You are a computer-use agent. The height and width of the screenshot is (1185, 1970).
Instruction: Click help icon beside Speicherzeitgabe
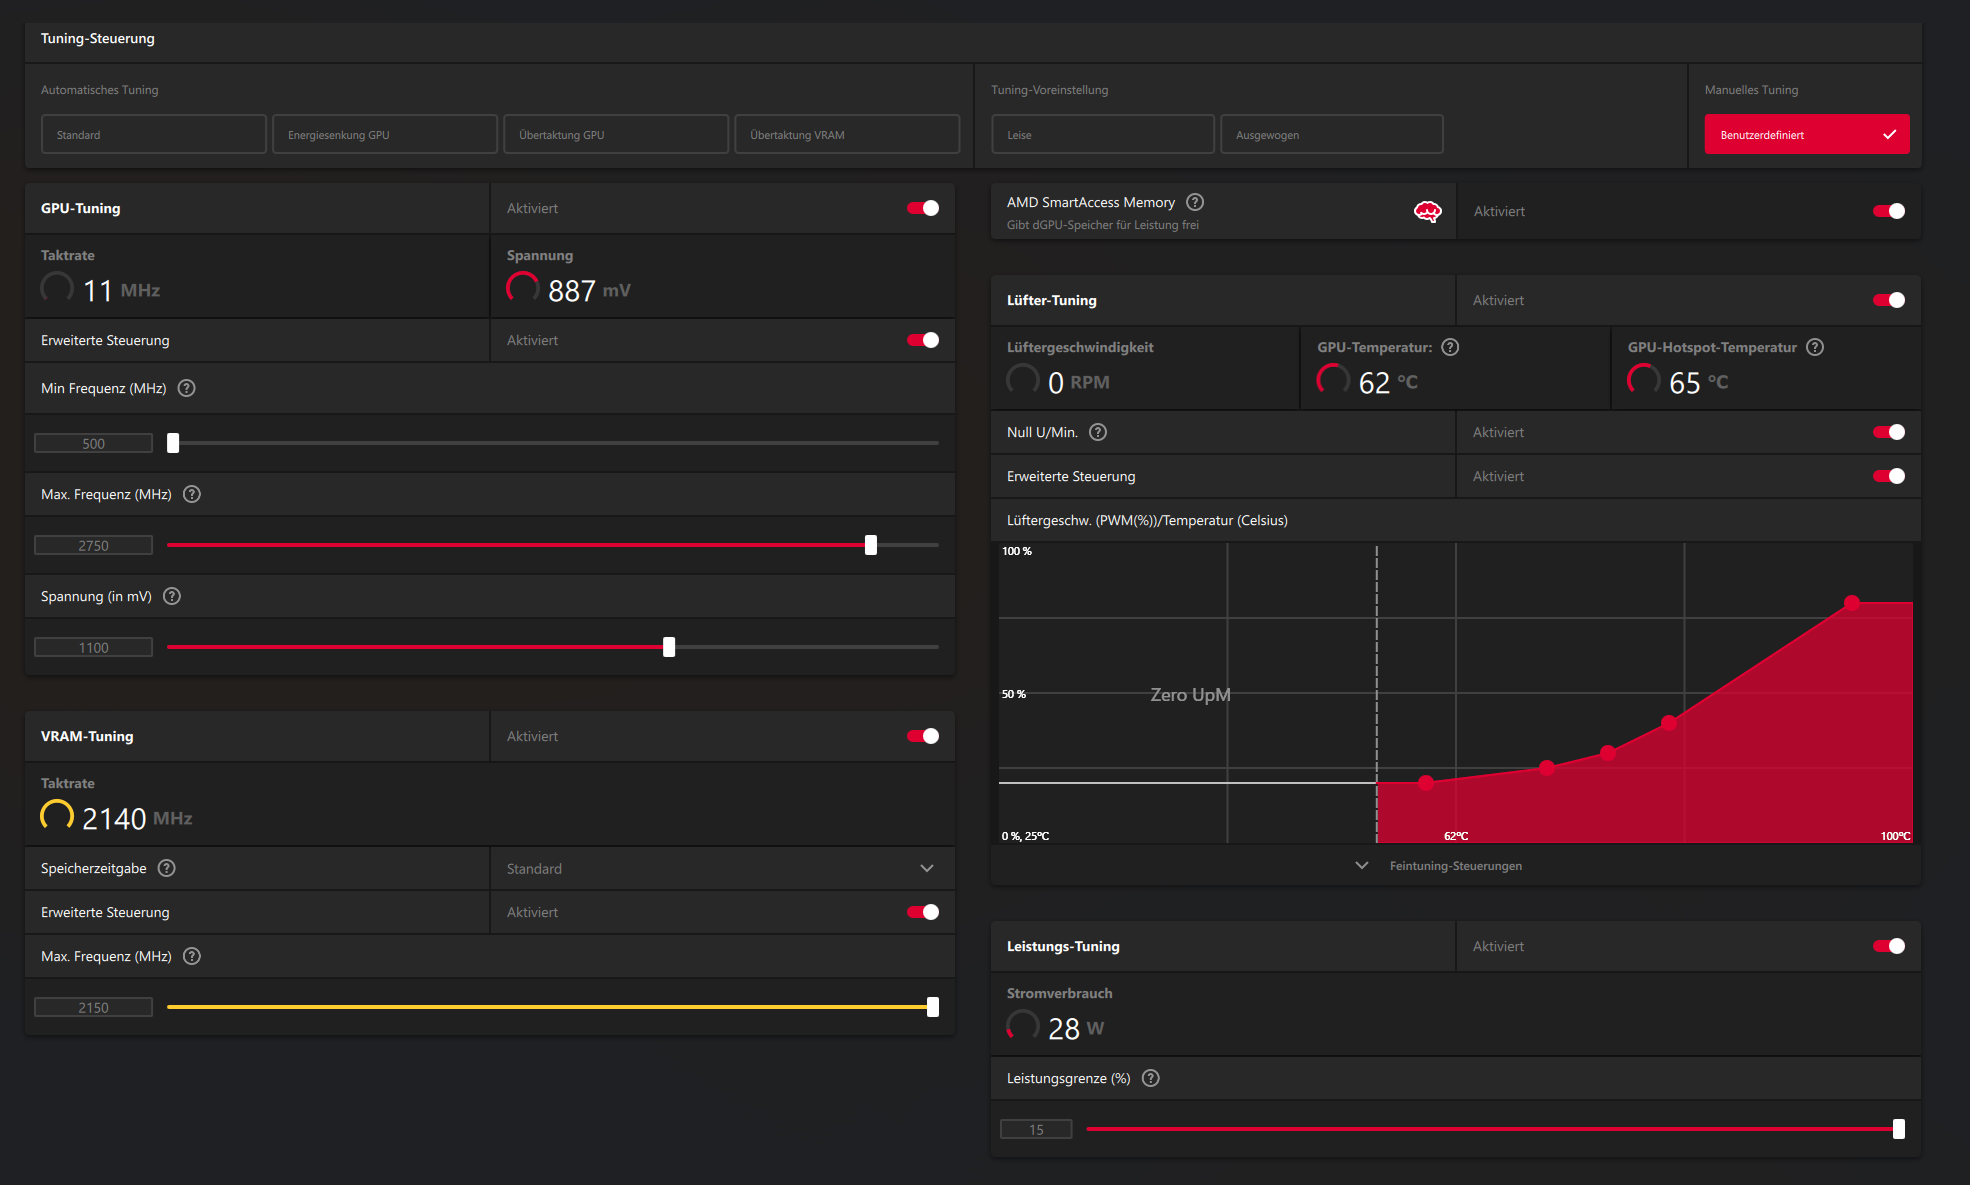(167, 868)
